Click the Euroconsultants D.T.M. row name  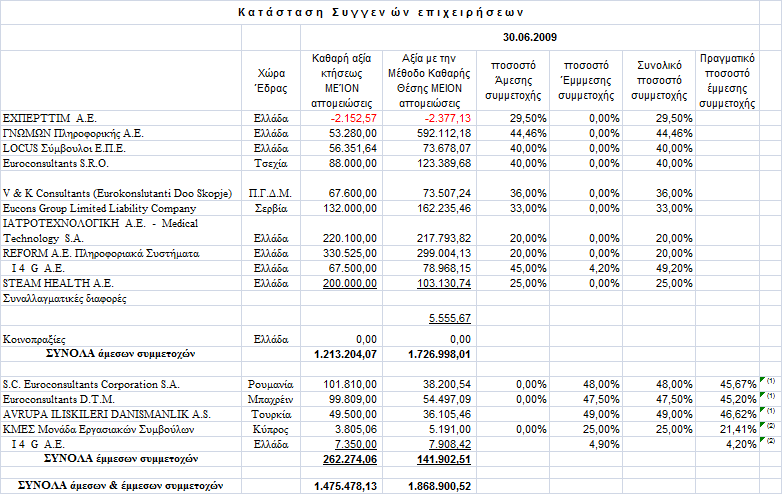click(x=59, y=399)
